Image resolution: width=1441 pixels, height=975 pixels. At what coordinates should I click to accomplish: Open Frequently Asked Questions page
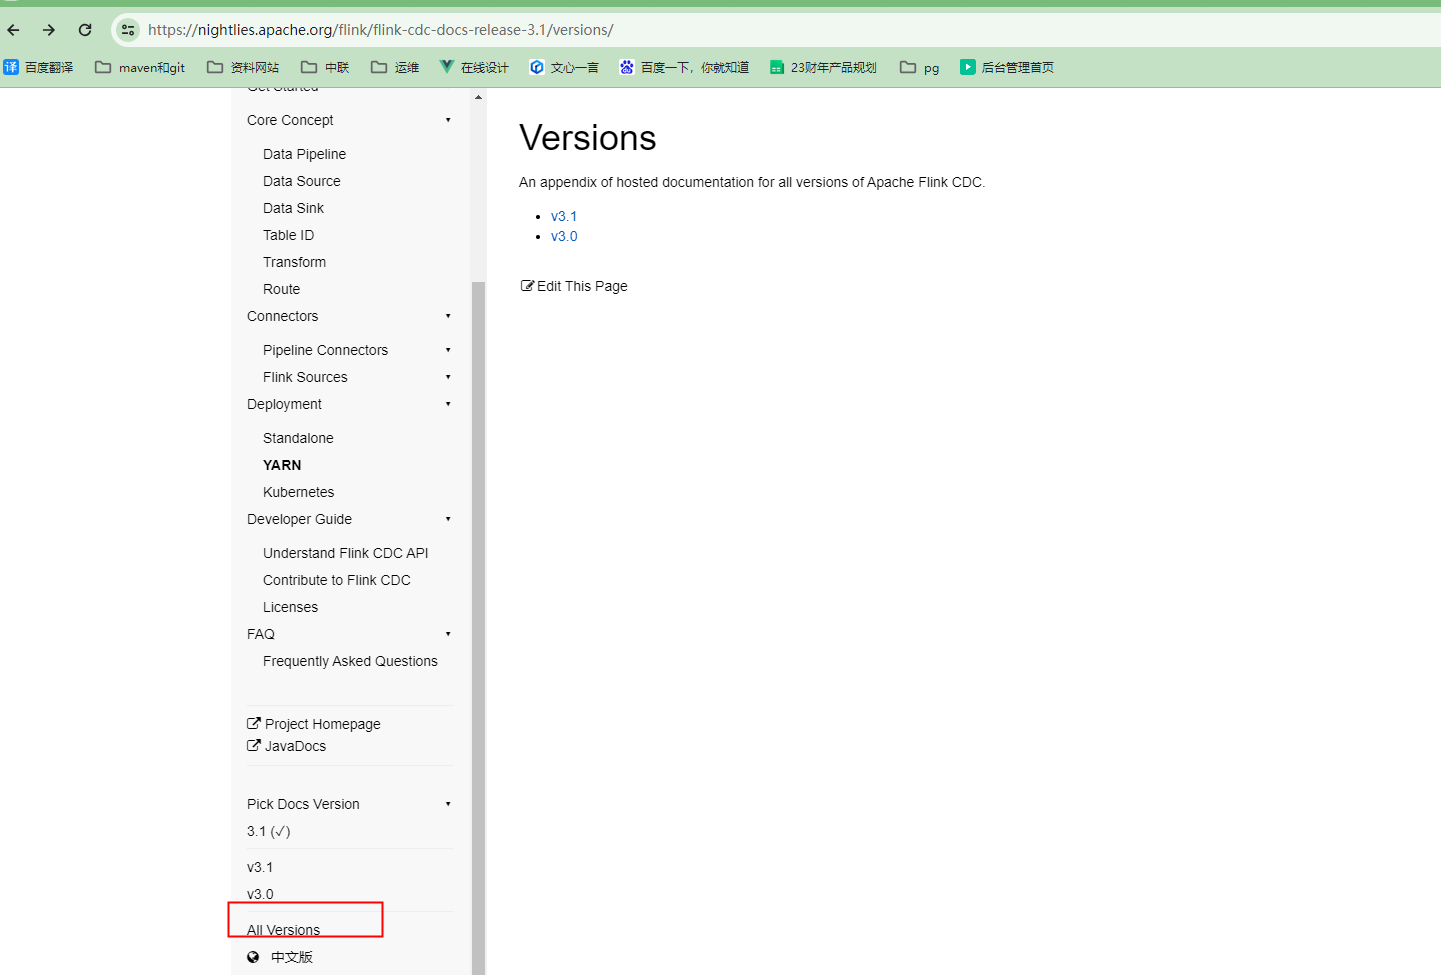350,661
